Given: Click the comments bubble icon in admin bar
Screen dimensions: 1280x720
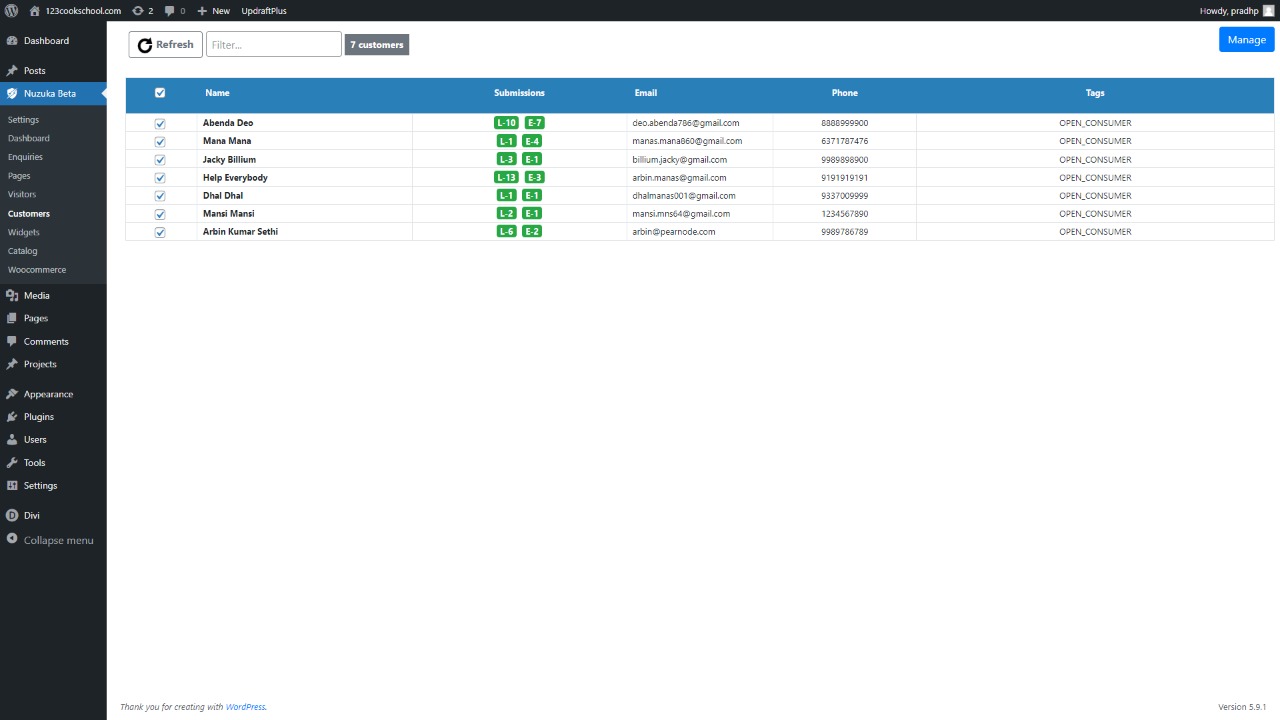Looking at the screenshot, I should point(169,10).
